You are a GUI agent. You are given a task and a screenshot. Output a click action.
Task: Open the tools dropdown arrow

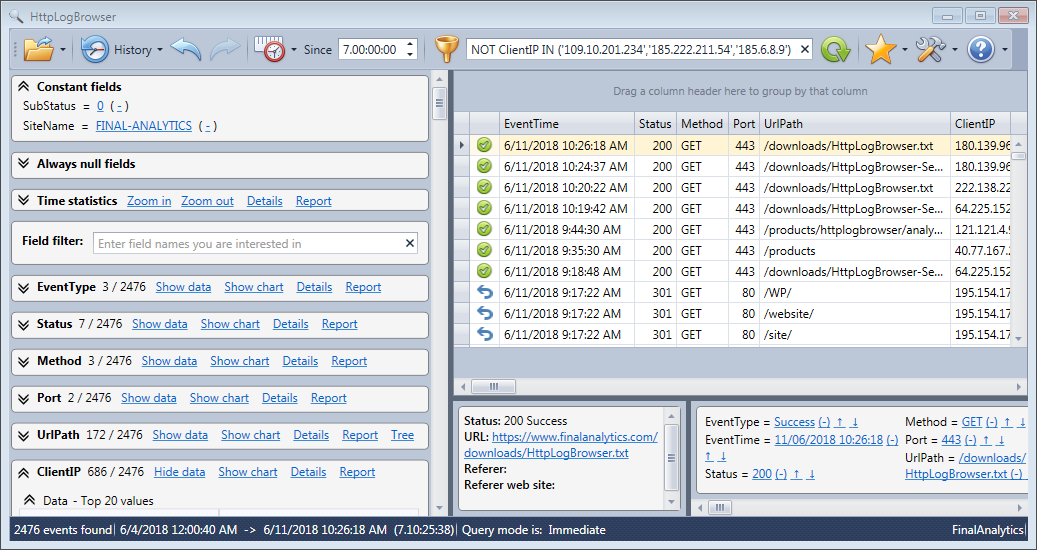(x=954, y=50)
